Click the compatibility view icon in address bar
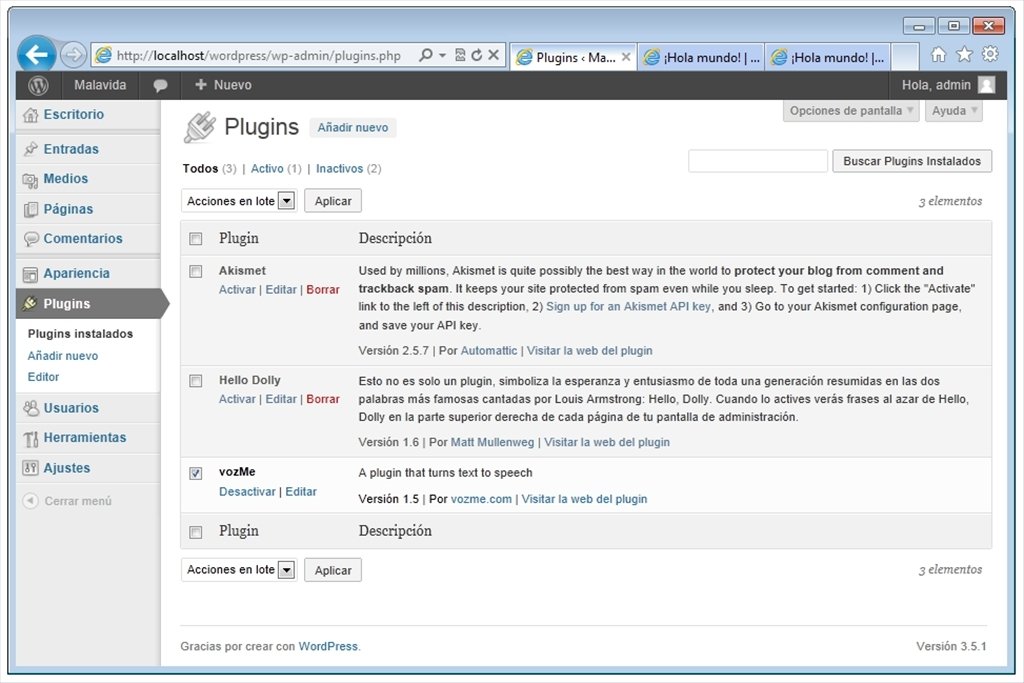The image size is (1024, 683). pos(460,55)
